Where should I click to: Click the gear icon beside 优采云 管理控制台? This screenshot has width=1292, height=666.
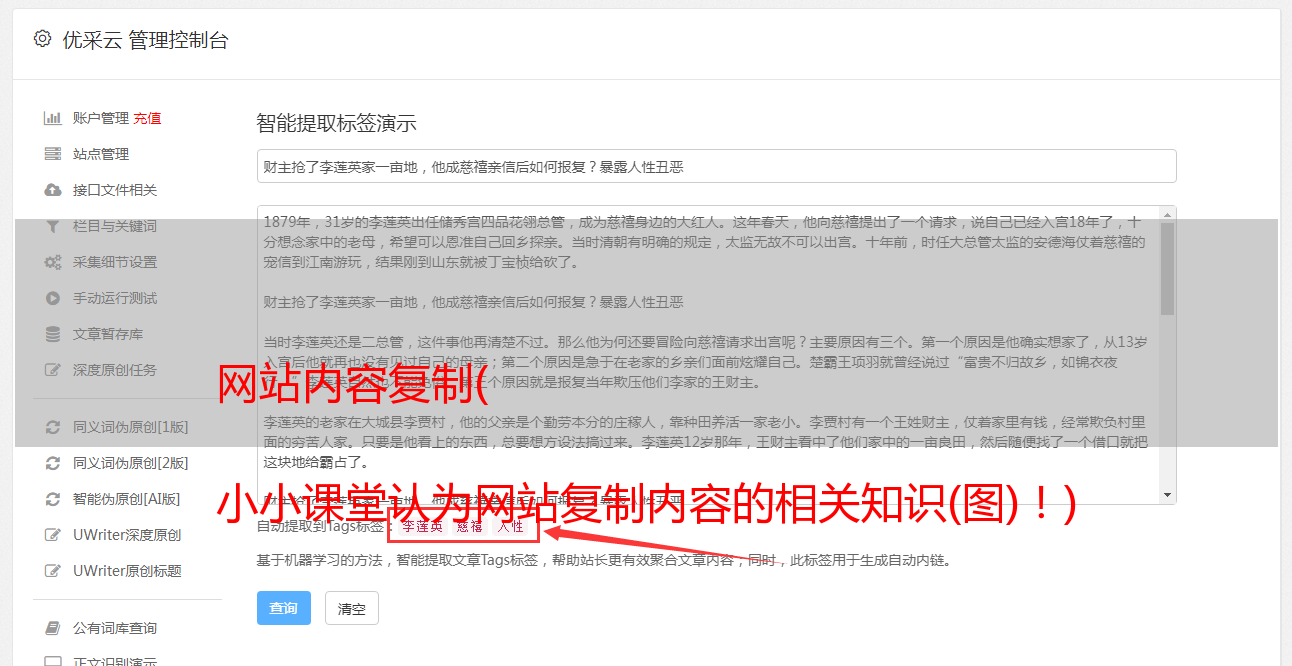coord(42,39)
